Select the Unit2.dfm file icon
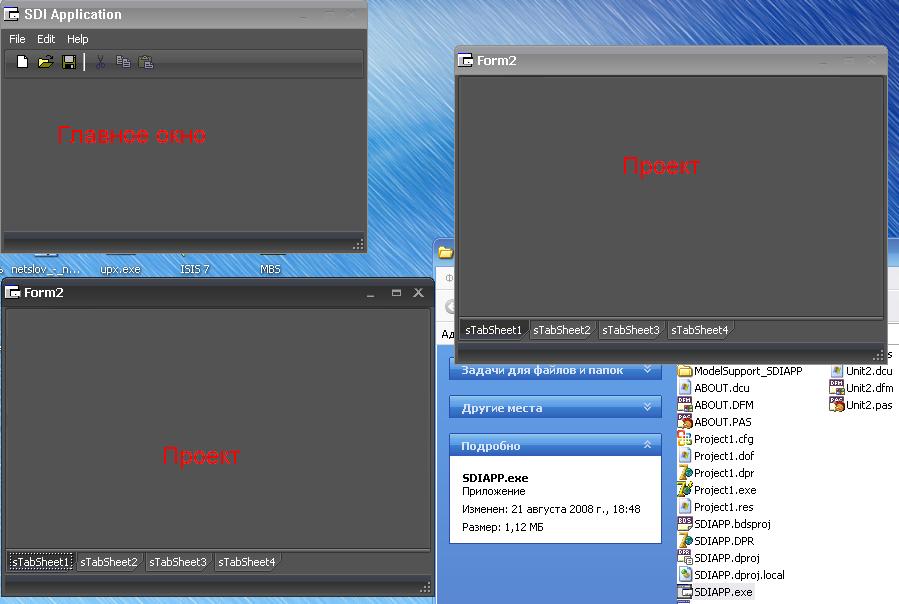The image size is (899, 604). pos(837,388)
